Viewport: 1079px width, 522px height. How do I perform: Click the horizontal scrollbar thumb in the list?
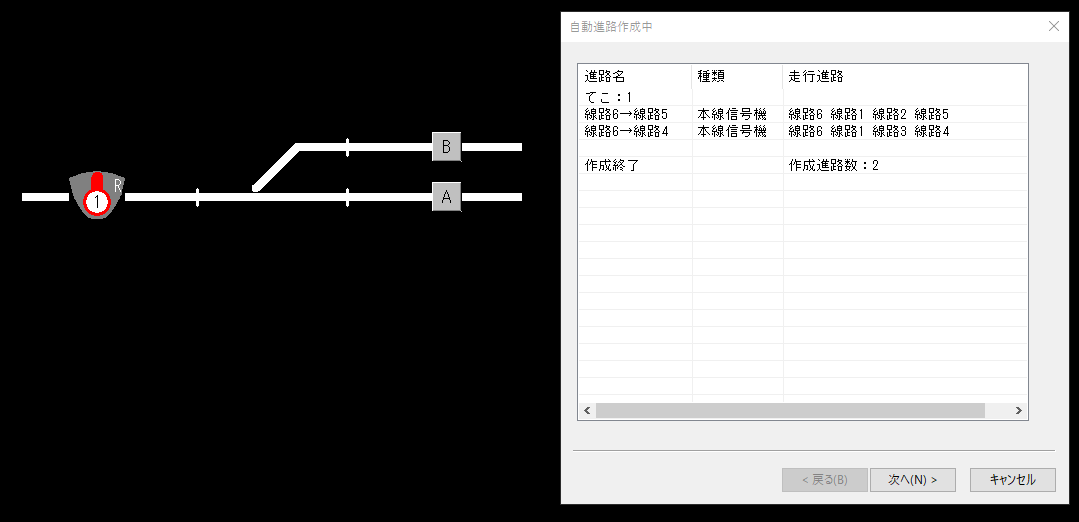790,411
